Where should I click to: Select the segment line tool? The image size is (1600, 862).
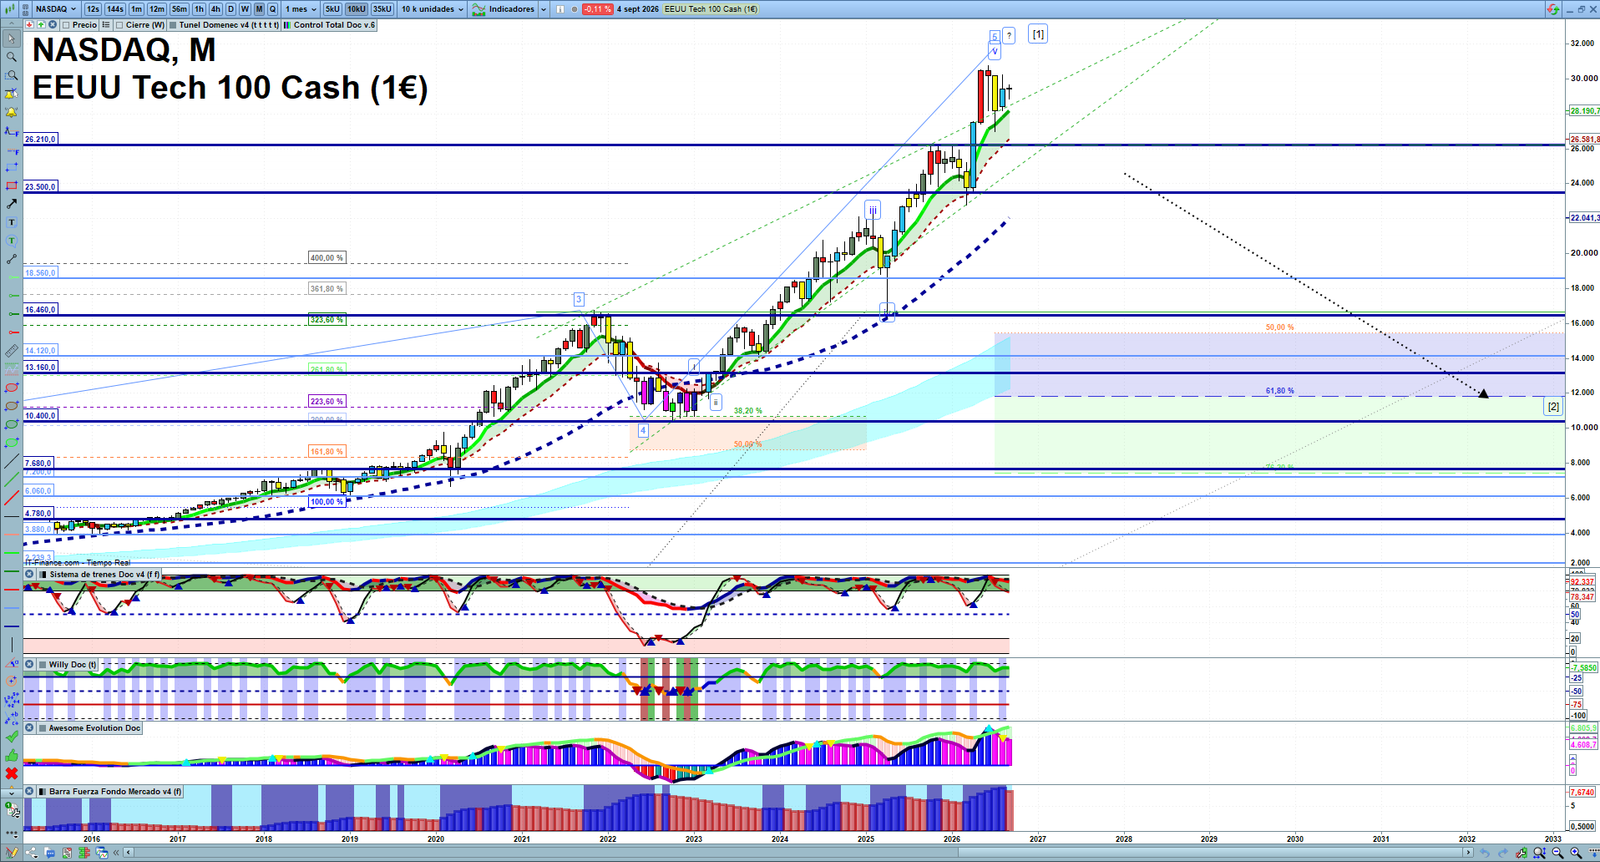coord(12,259)
